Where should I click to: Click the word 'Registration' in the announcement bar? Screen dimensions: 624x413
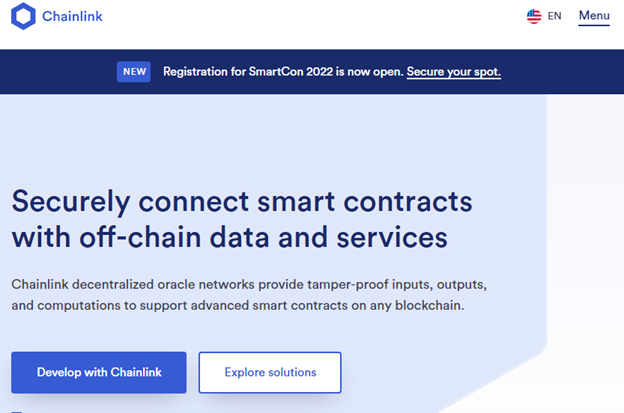(198, 72)
